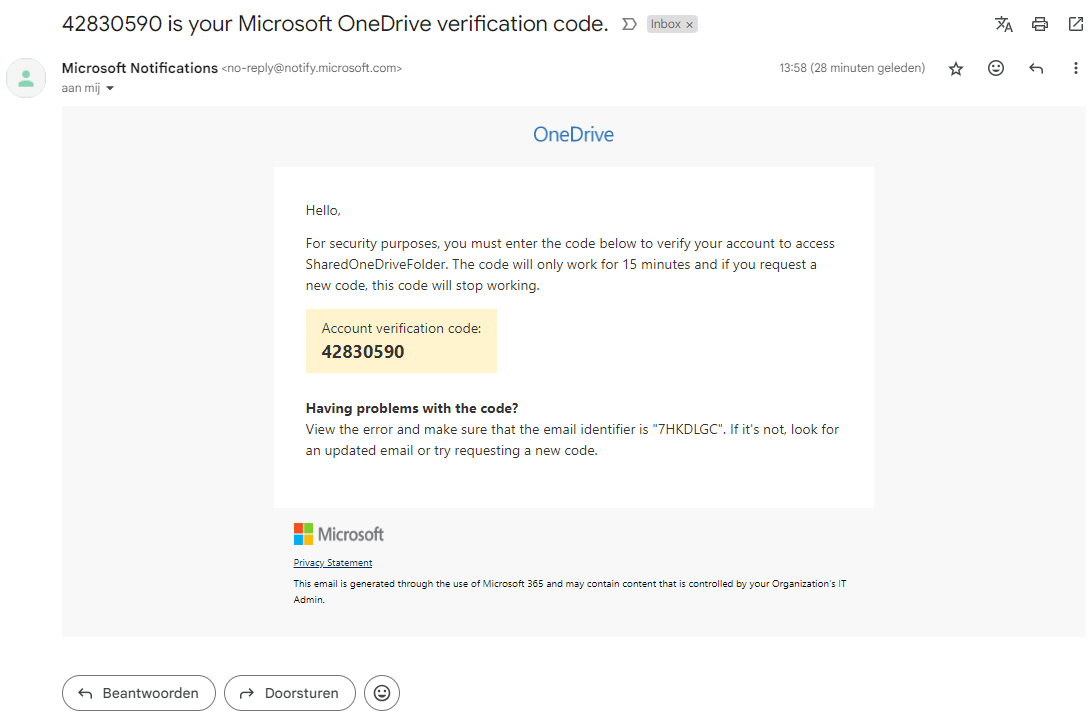This screenshot has width=1091, height=717.
Task: Print this email using printer icon
Action: (1040, 24)
